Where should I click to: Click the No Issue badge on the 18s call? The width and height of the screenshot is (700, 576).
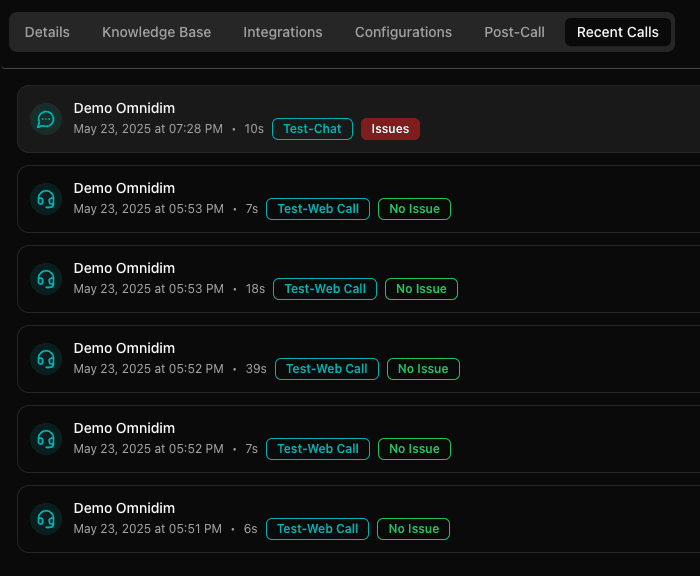pyautogui.click(x=421, y=289)
